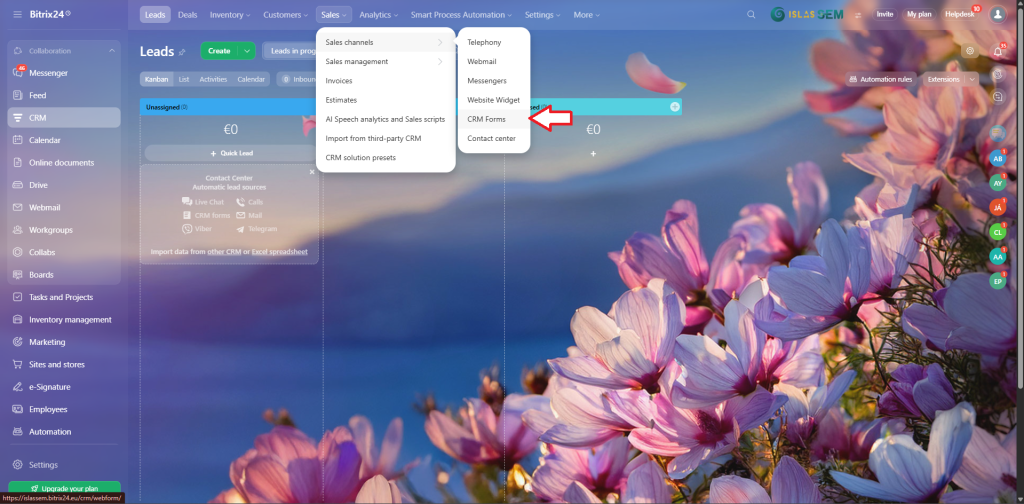
Task: Open Messenger in the left sidebar
Action: pyautogui.click(x=48, y=73)
